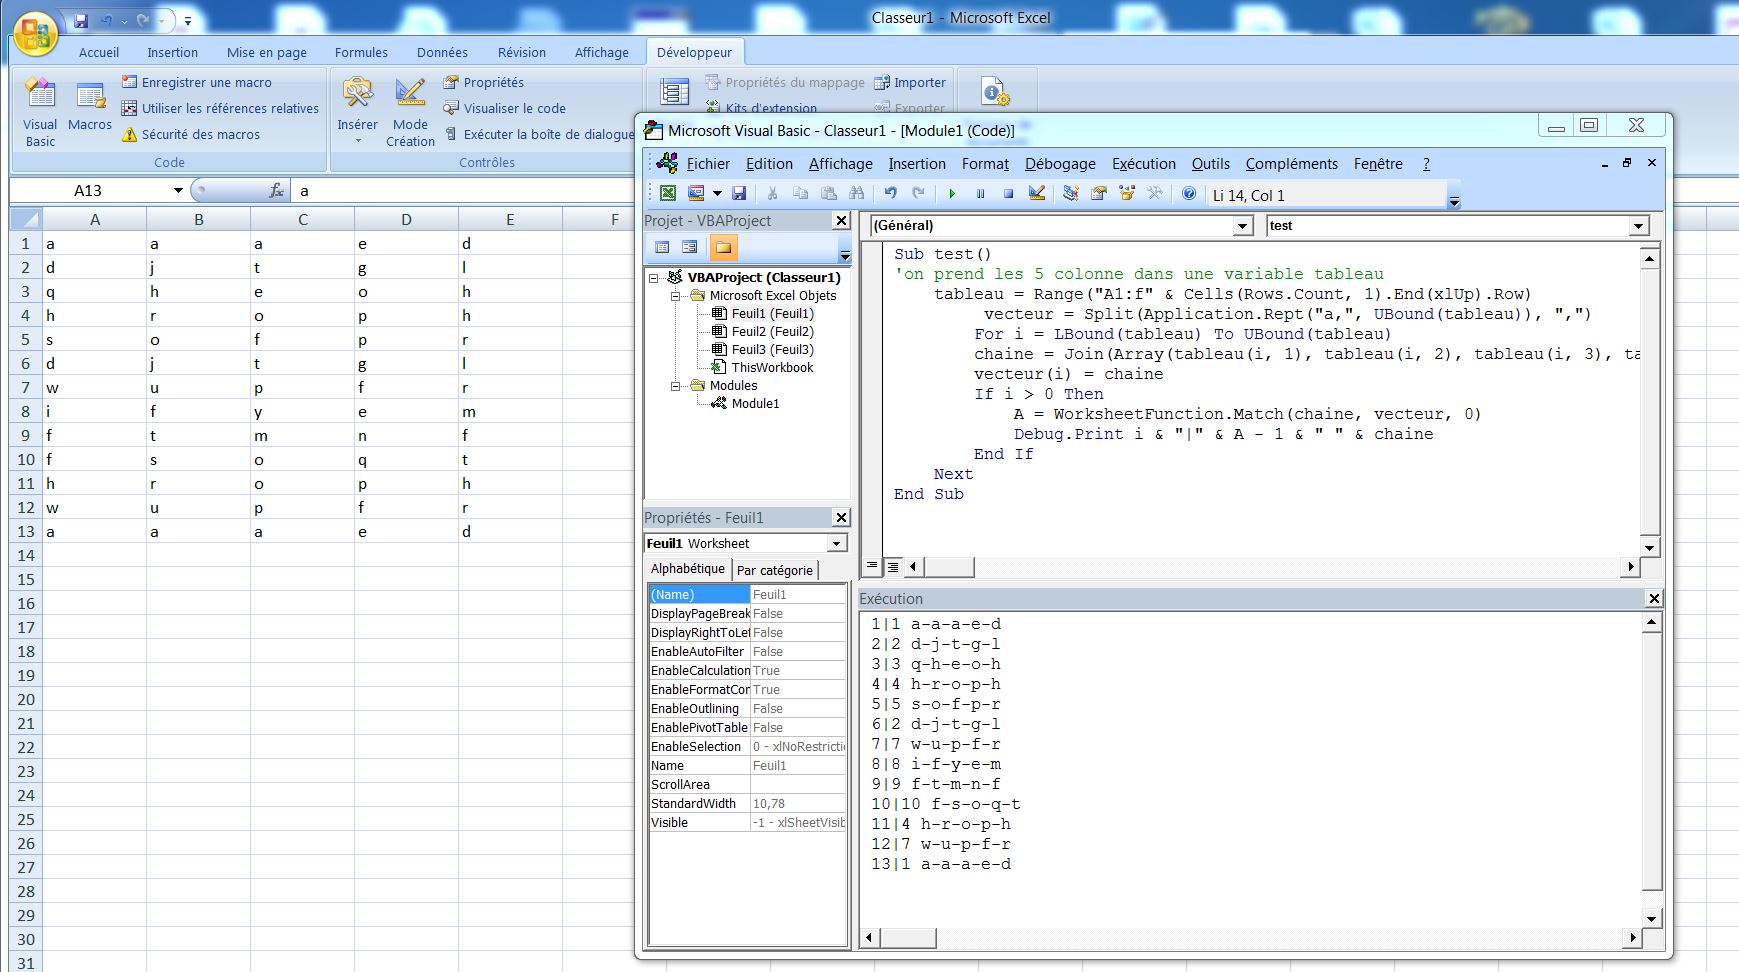Click View Code icon in Project pane
Image resolution: width=1739 pixels, height=972 pixels.
662,247
